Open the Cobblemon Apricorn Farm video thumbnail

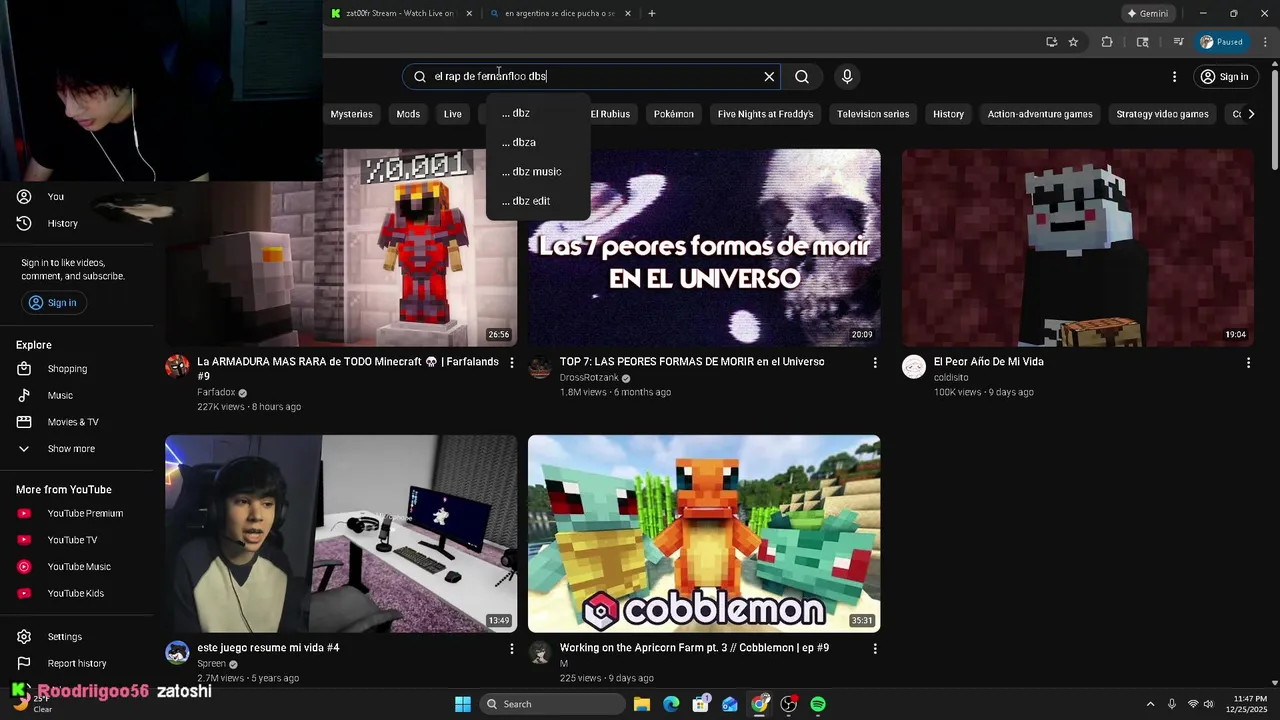pos(704,533)
